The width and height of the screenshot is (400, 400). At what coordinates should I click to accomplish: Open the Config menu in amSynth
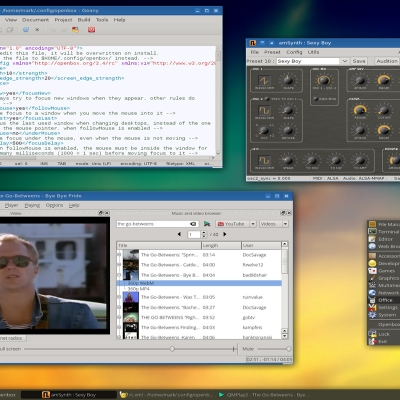point(294,52)
